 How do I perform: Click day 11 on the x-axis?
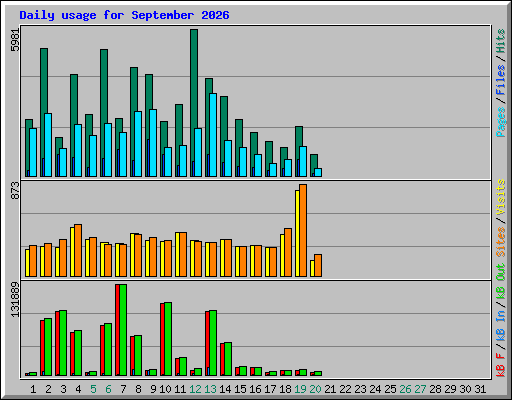coord(180,389)
